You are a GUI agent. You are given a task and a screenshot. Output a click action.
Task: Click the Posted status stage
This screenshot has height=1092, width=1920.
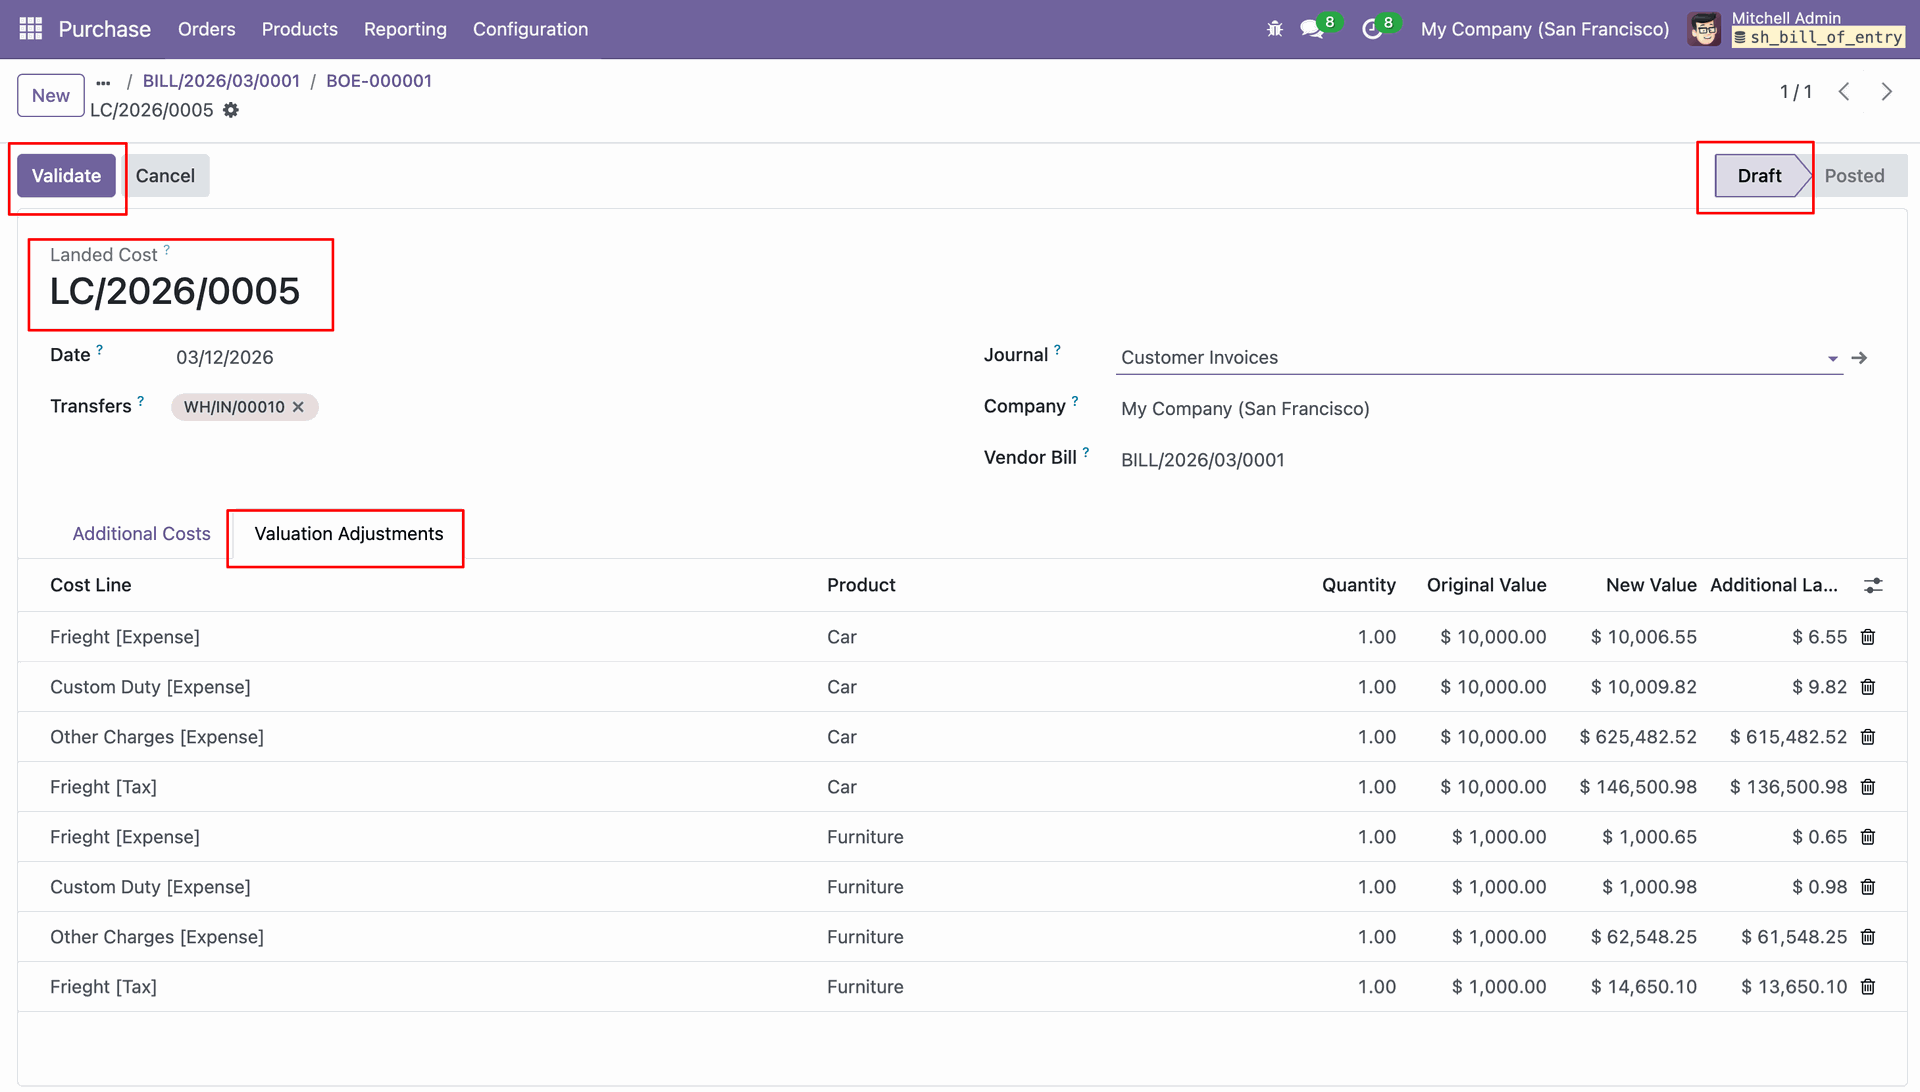(x=1853, y=176)
